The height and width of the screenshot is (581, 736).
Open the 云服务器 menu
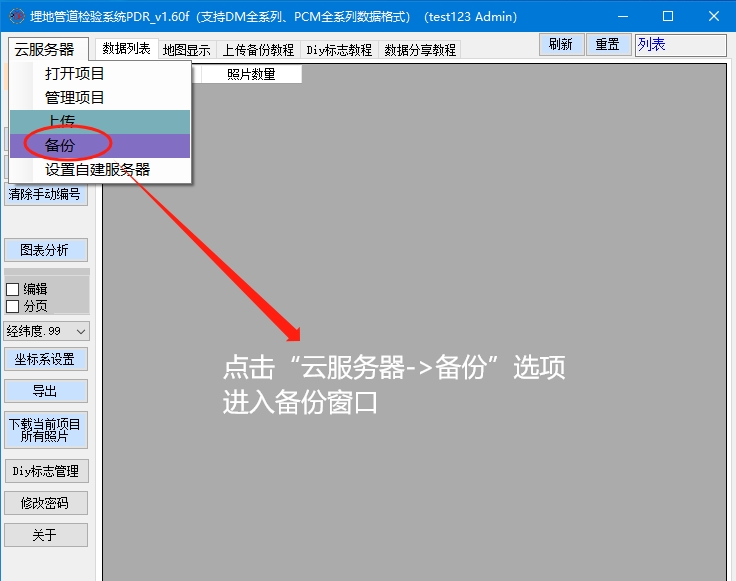(46, 49)
